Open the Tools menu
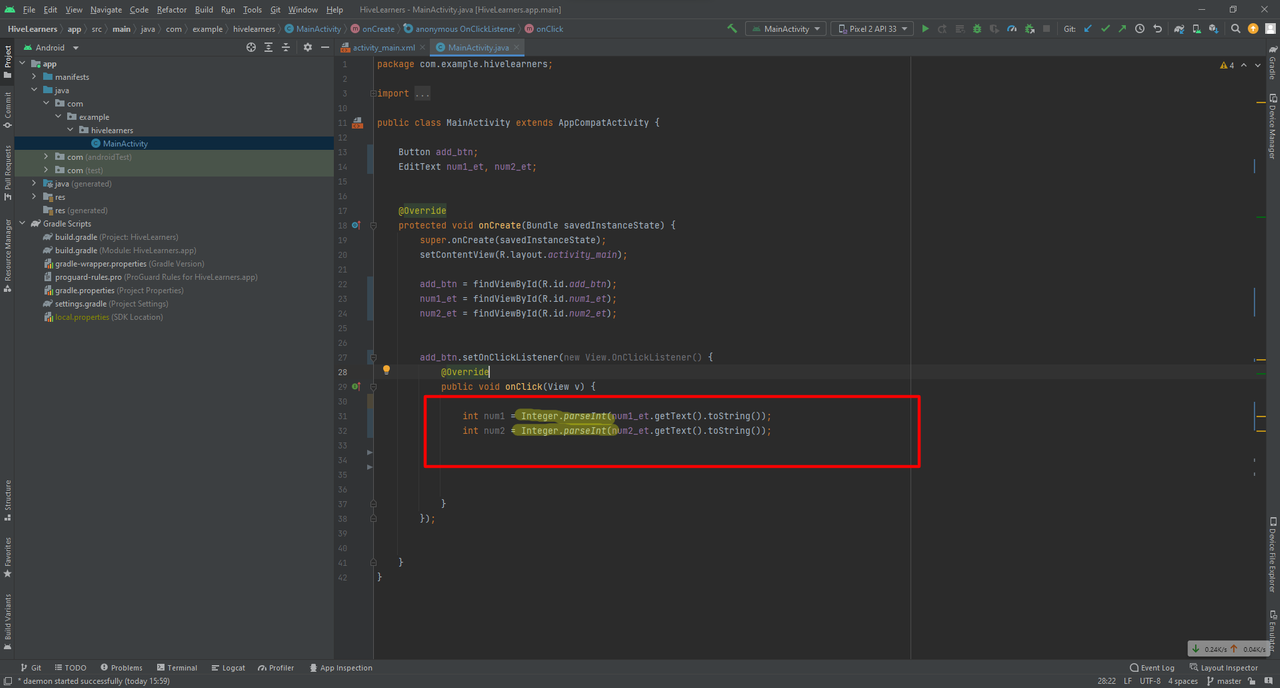Screen dimensions: 1280x688 click(252, 10)
